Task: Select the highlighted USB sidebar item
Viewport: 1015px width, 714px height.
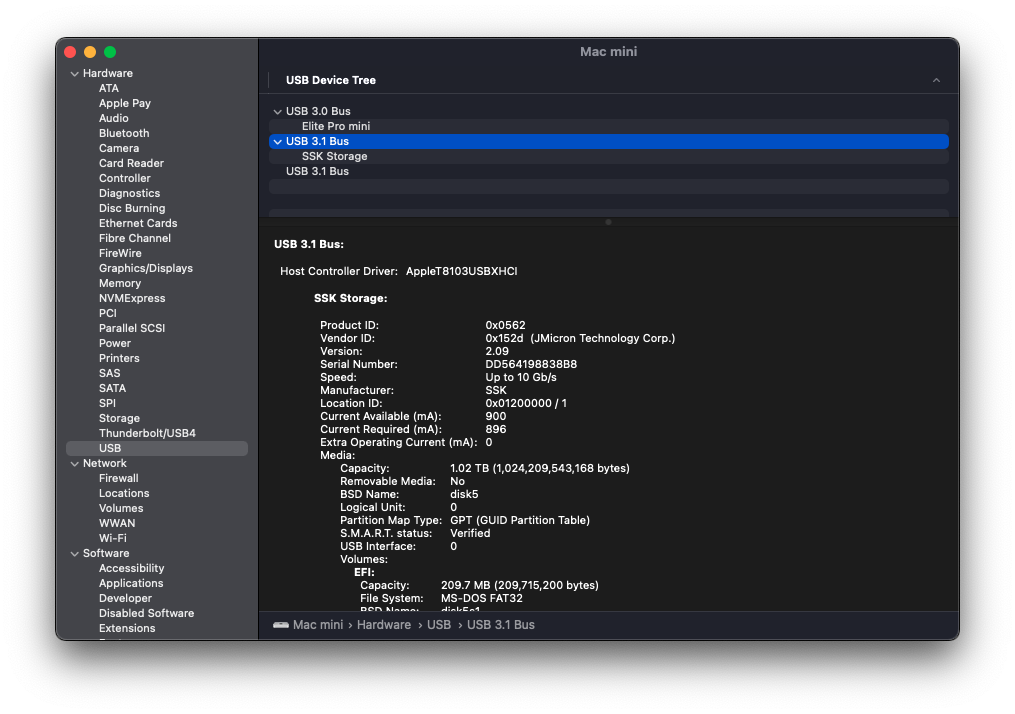Action: coord(157,449)
